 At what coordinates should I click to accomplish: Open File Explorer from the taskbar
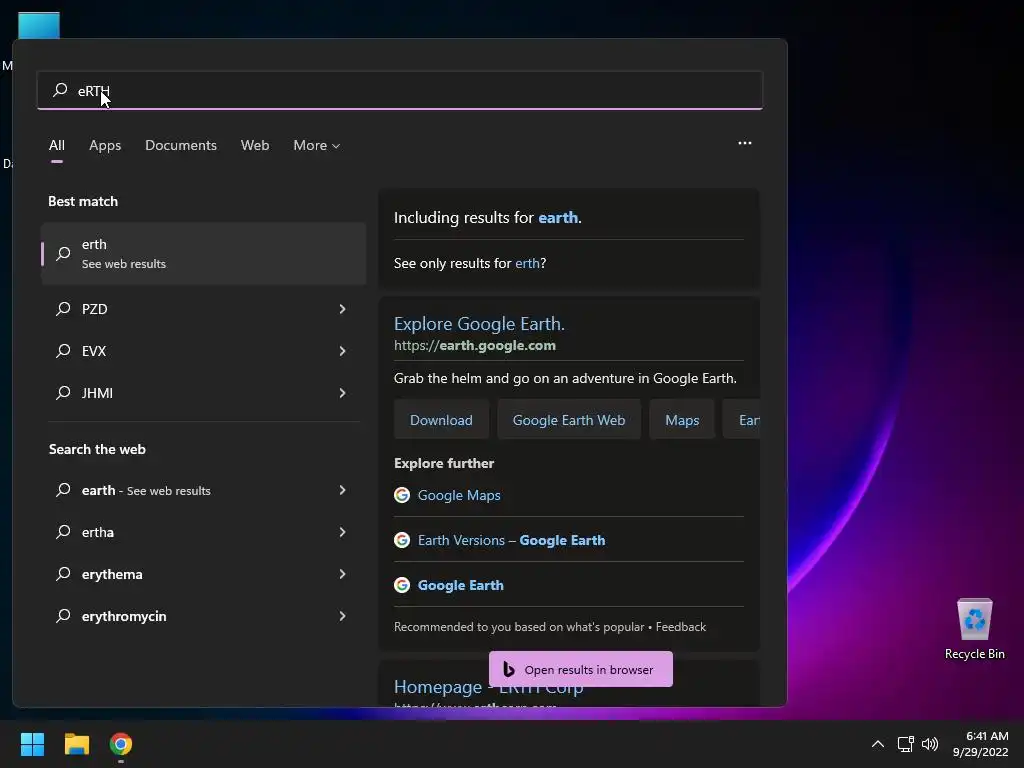(x=76, y=744)
